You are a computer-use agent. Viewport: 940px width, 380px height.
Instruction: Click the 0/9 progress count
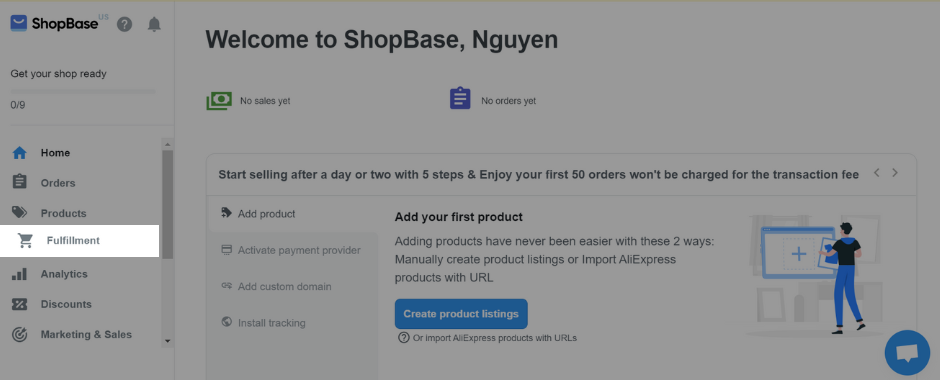[x=18, y=105]
